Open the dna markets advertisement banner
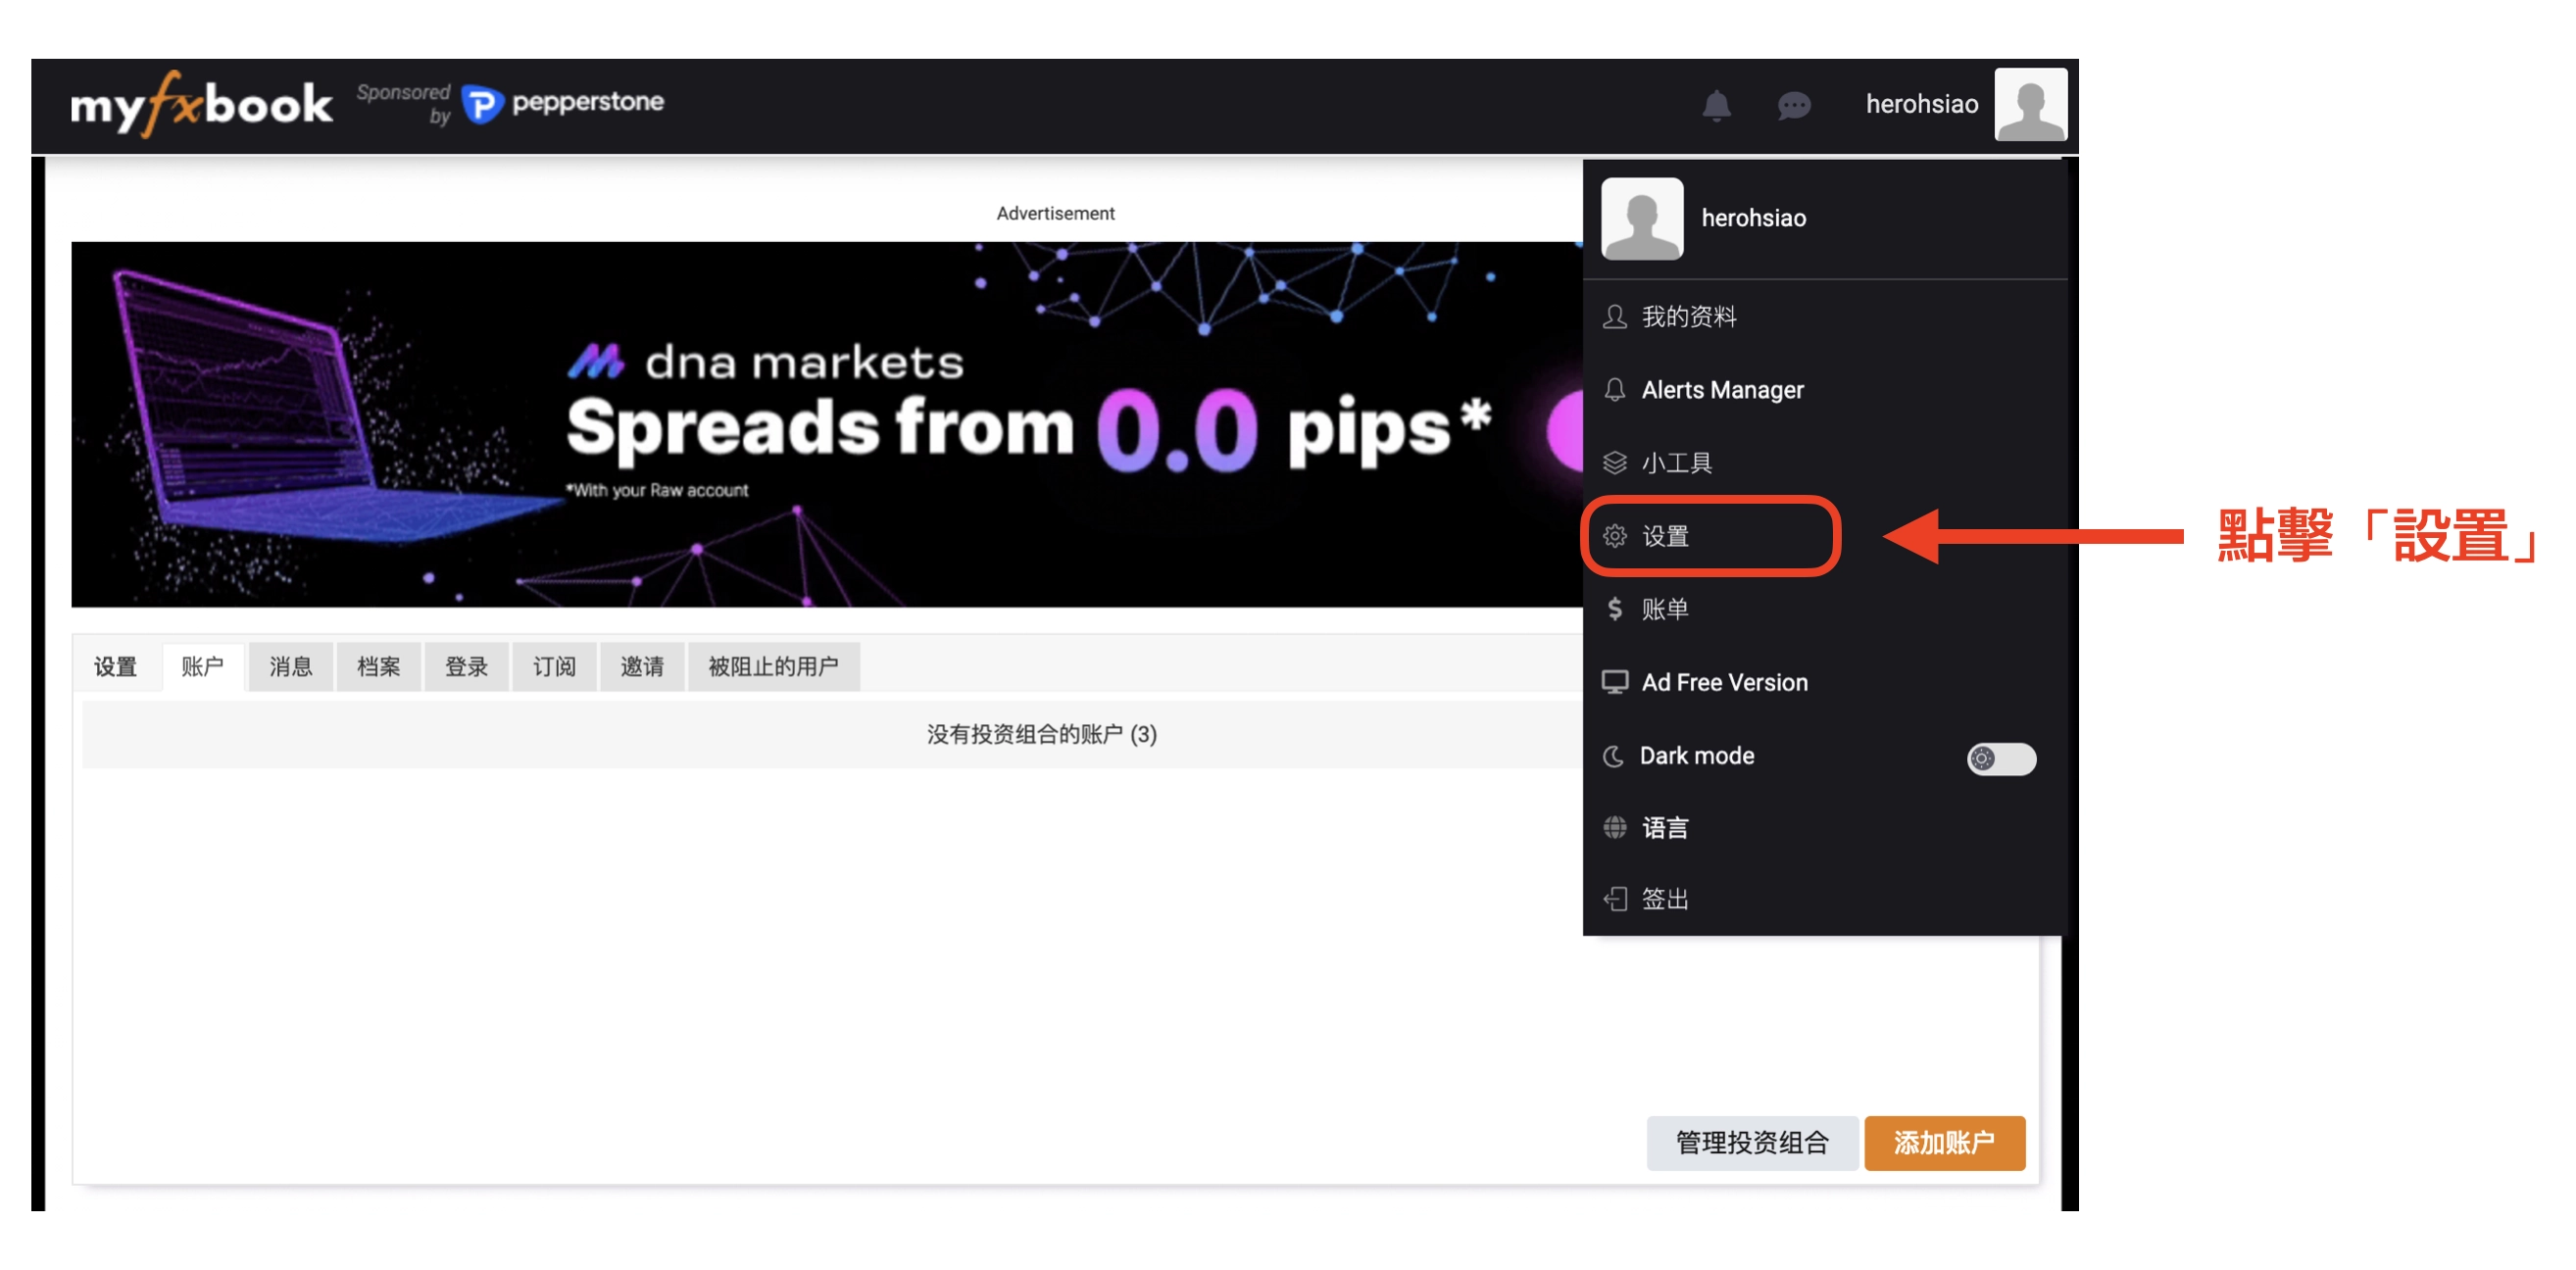The image size is (2576, 1270). tap(826, 424)
